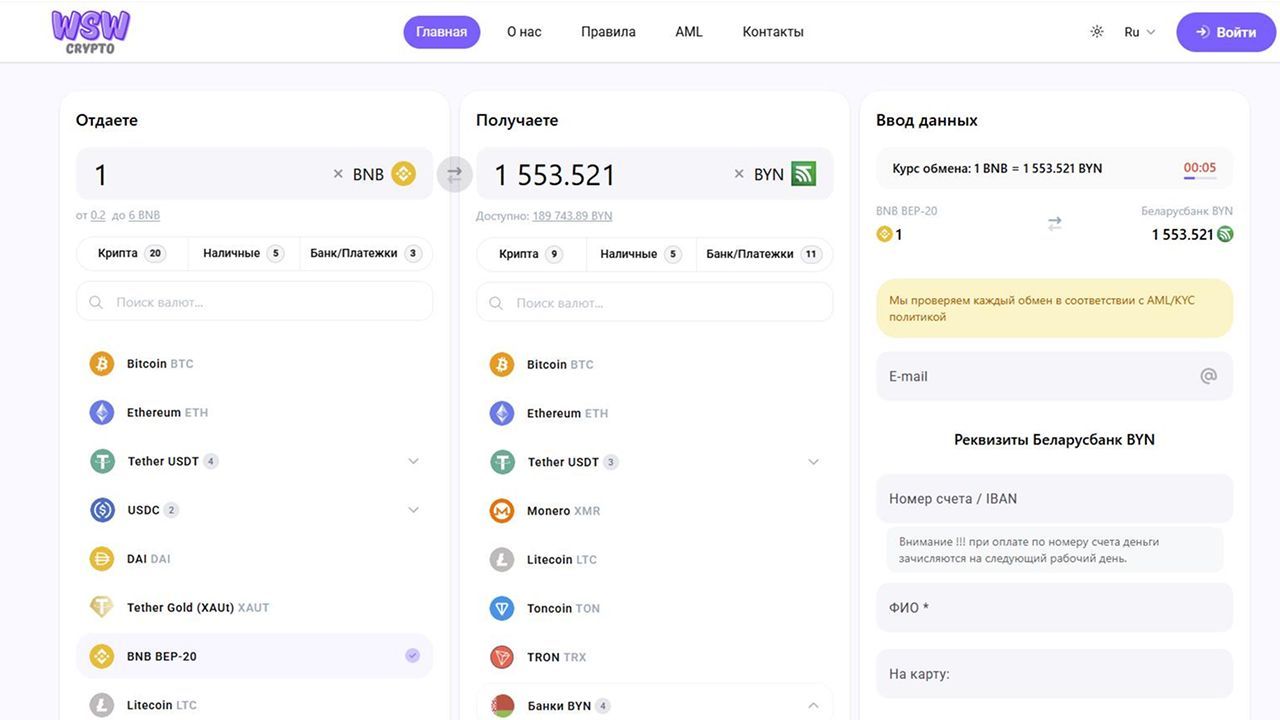Open the Ru language dropdown

pos(1139,32)
